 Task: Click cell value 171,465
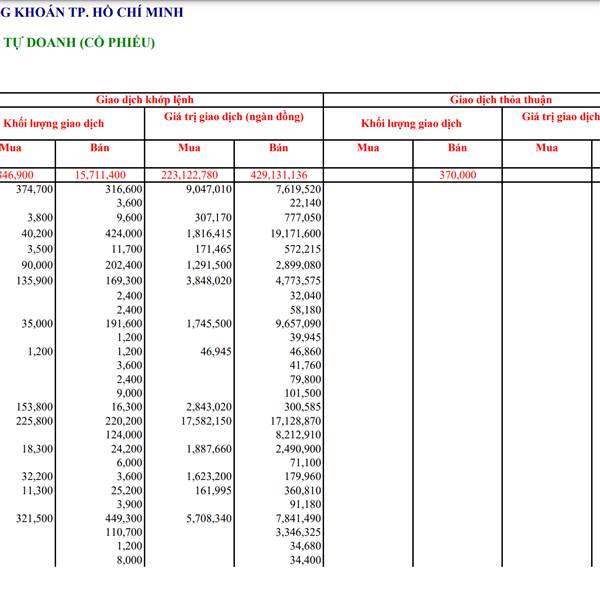[x=214, y=249]
